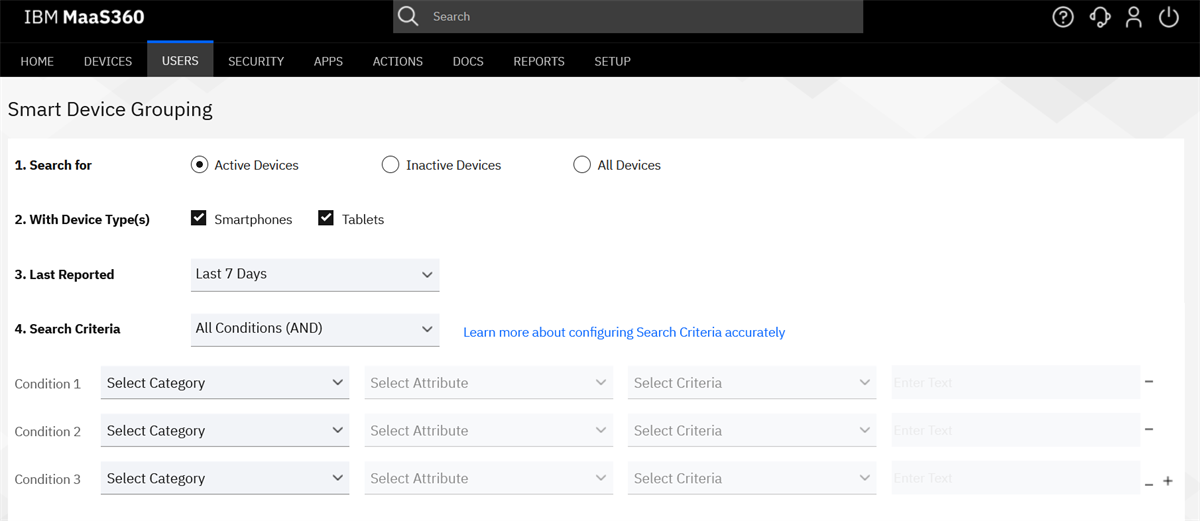Remove Condition 1 with minus icon
Viewport: 1200px width, 521px height.
point(1149,382)
